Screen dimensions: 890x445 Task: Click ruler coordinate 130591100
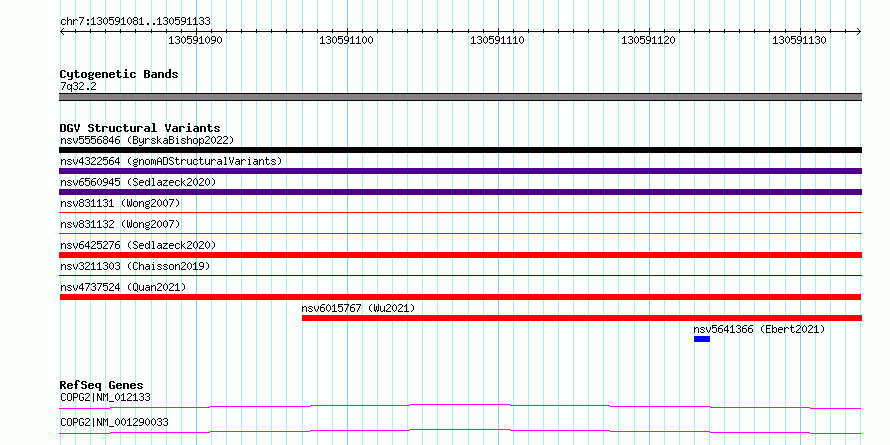tap(346, 41)
